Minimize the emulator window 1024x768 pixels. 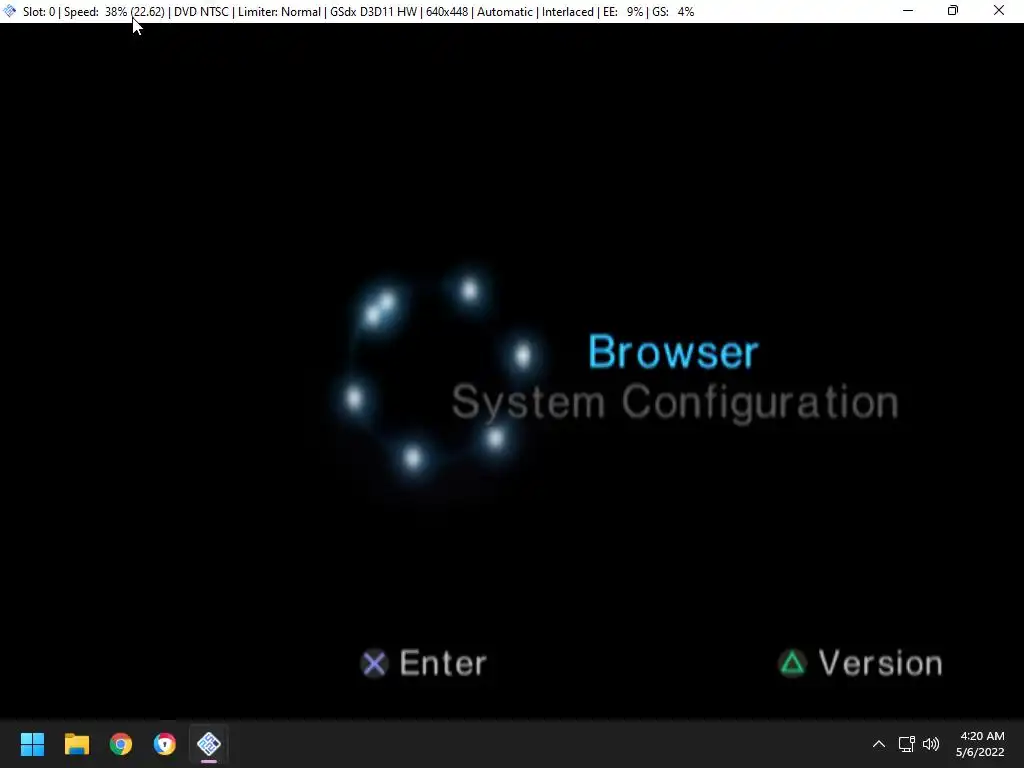(908, 10)
